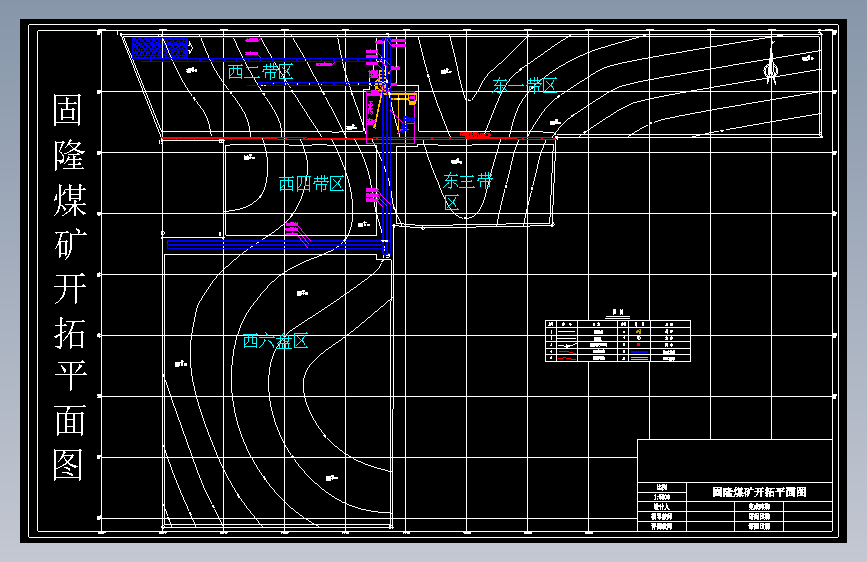Click the red square symbol in legend
Viewport: 867px width, 562px height.
click(x=639, y=345)
